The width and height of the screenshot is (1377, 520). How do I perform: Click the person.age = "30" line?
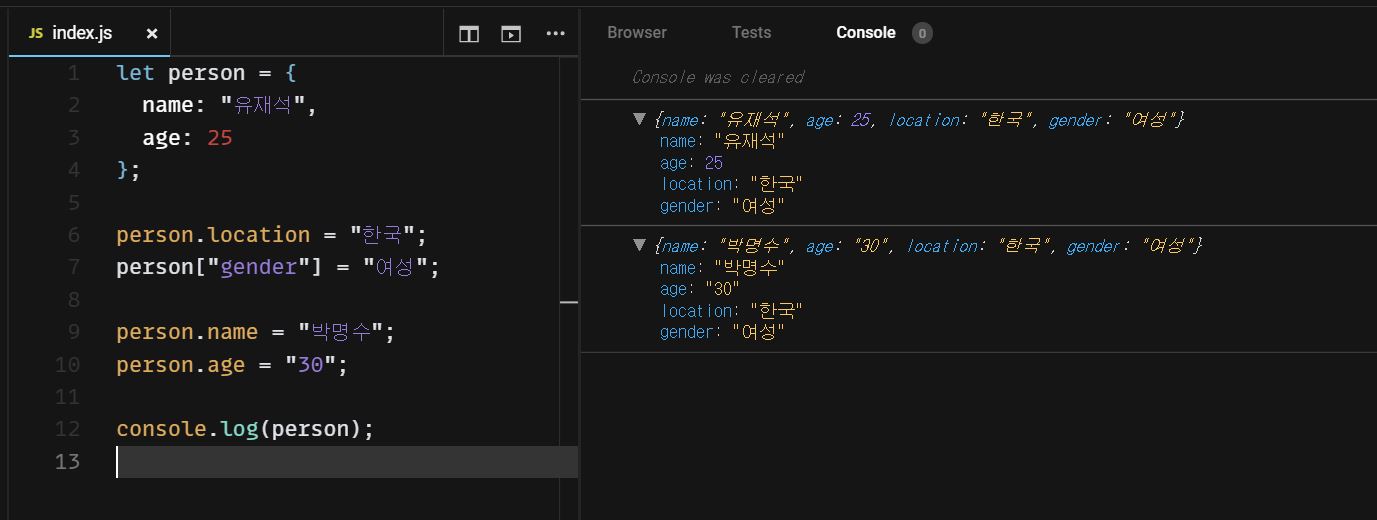point(232,365)
